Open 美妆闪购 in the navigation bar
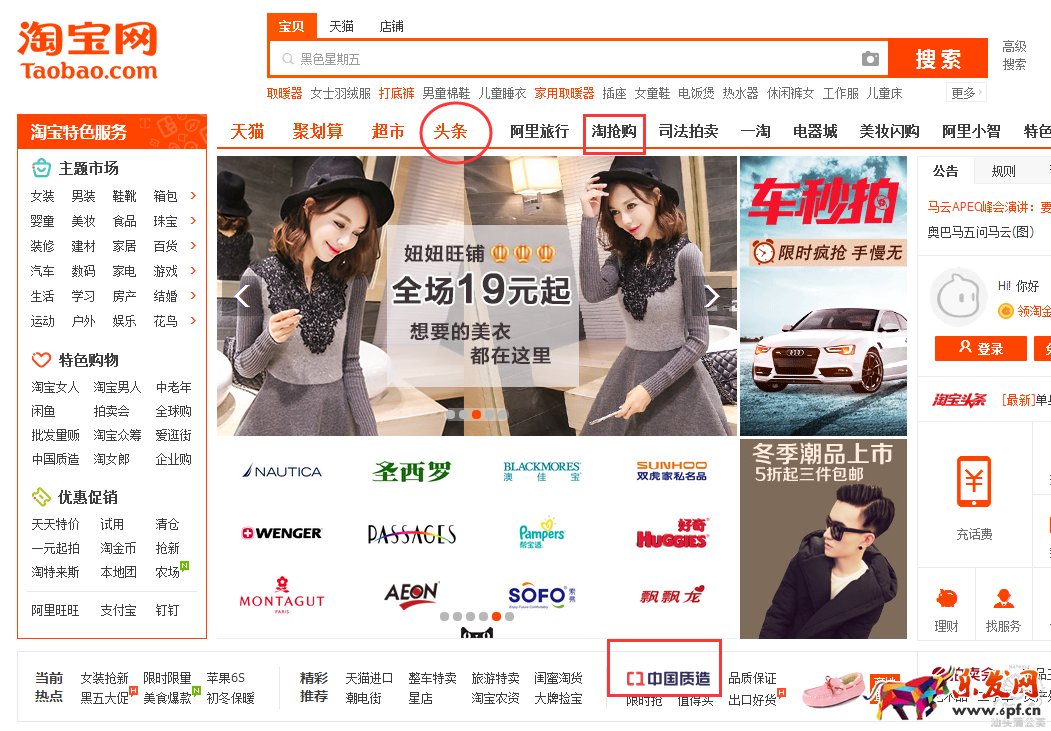Screen dimensions: 1051x731 click(889, 131)
